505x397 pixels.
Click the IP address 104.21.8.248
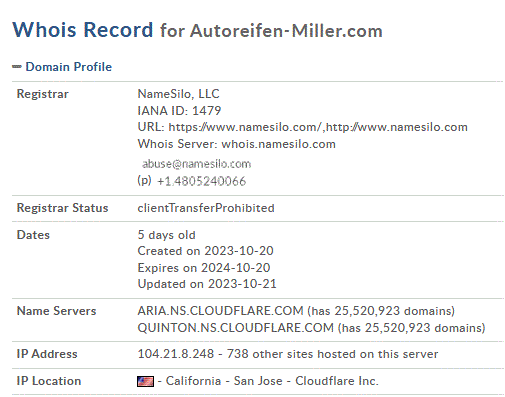click(175, 354)
